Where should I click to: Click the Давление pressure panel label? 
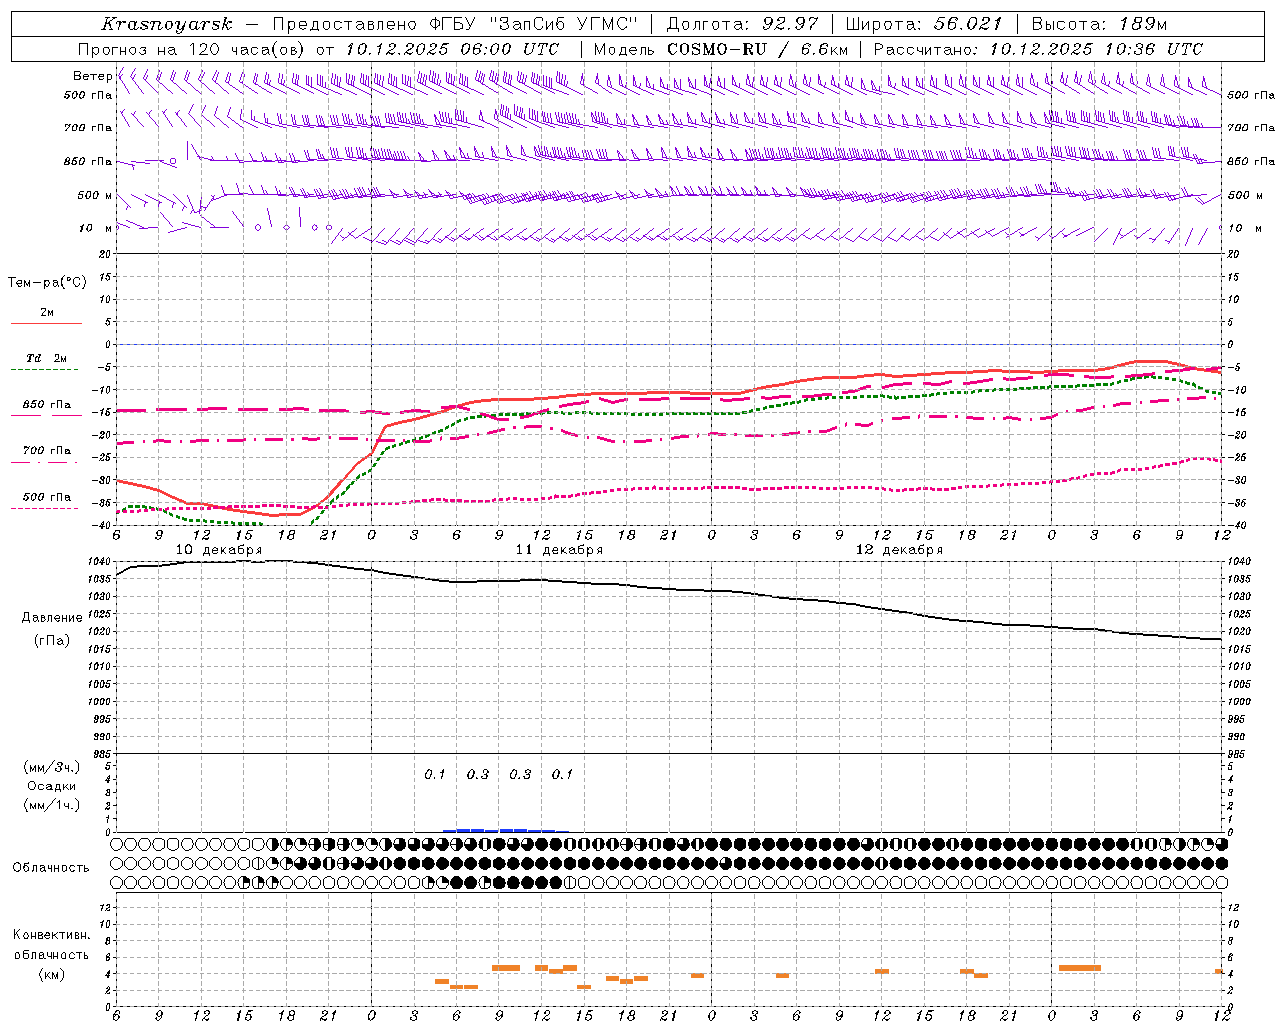coord(52,617)
